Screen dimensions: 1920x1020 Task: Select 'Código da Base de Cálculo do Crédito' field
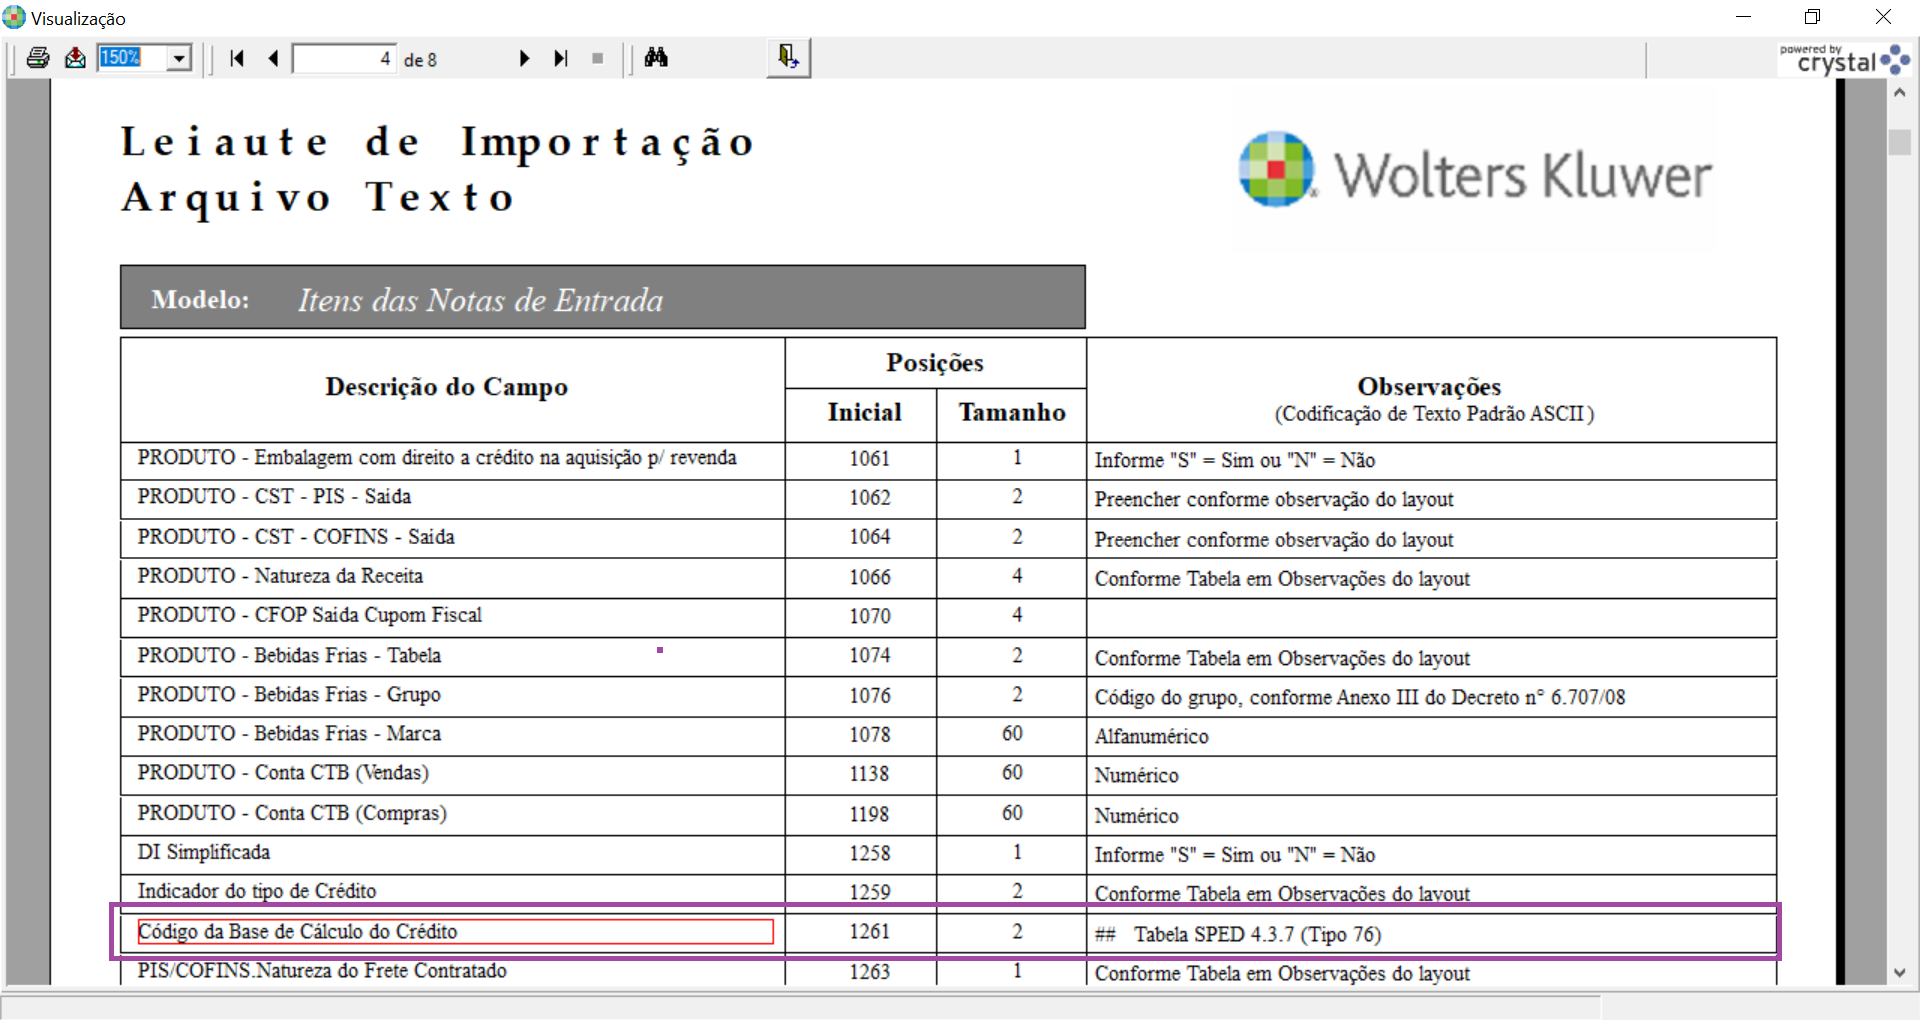[x=455, y=932]
